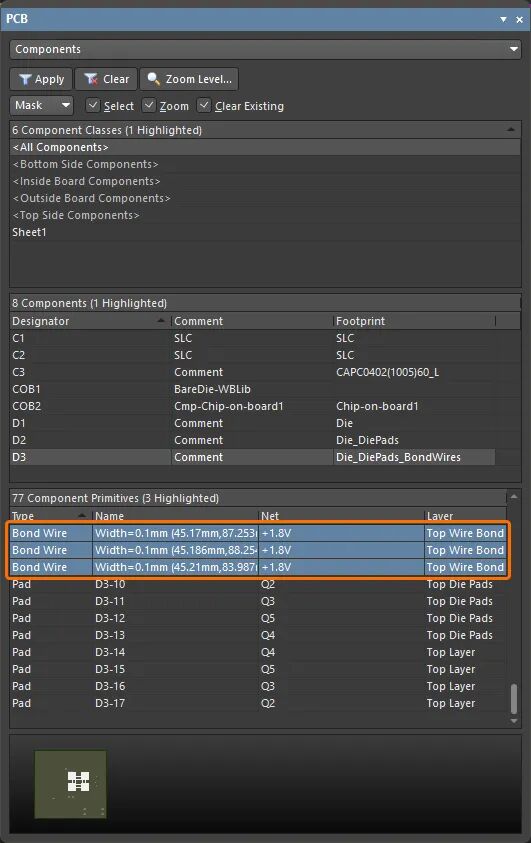The image size is (531, 843).
Task: Click the Designator column sort arrow
Action: point(161,320)
